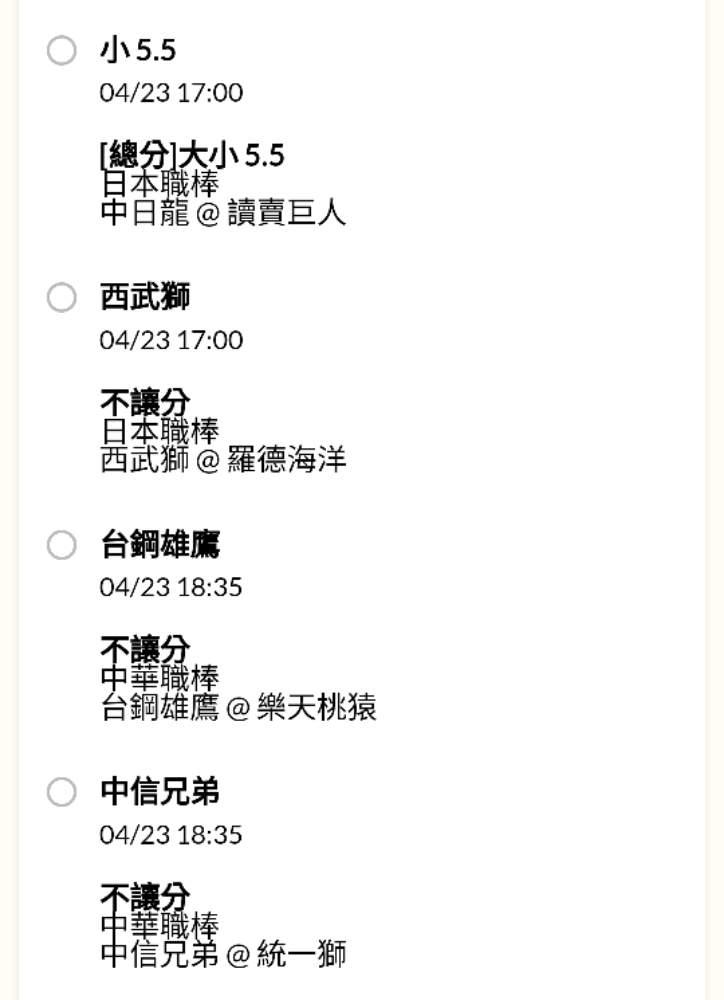The height and width of the screenshot is (1000, 724).
Task: Click 不讓分 label under 中信兄弟
Action: point(145,896)
